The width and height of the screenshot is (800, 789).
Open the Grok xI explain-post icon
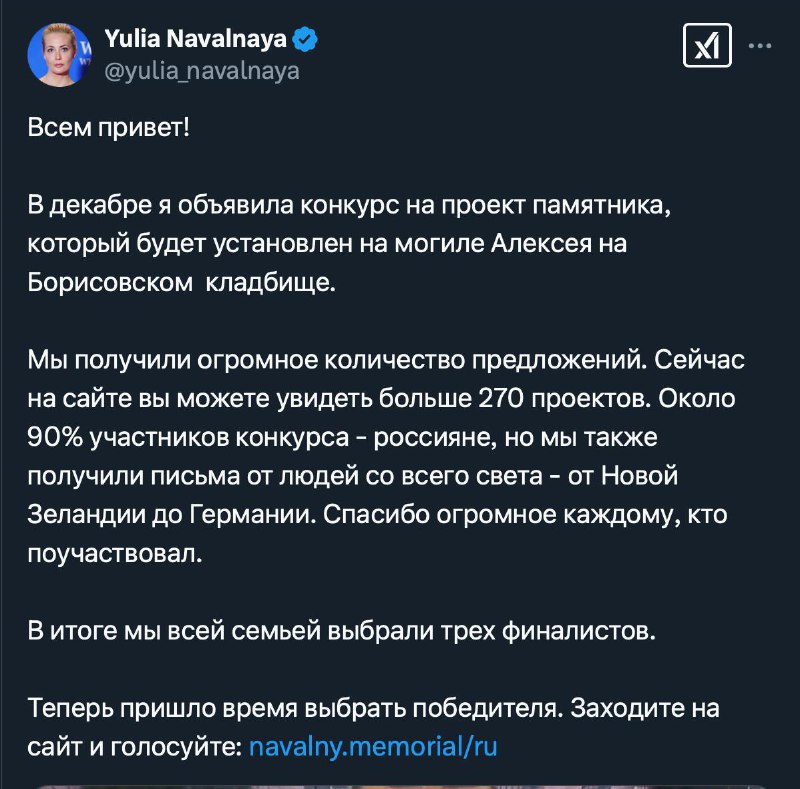[x=707, y=45]
